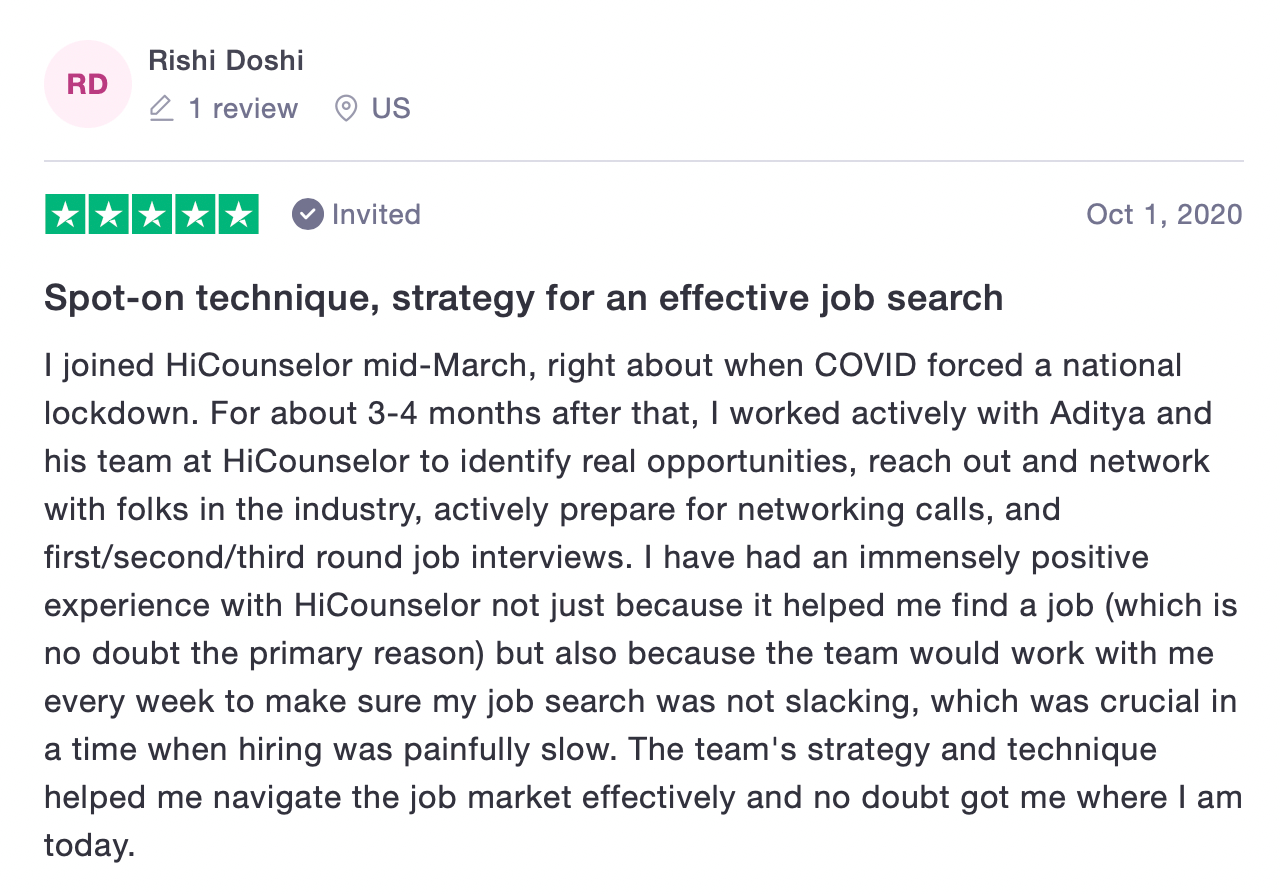Click the location pin icon
This screenshot has width=1280, height=894.
346,108
